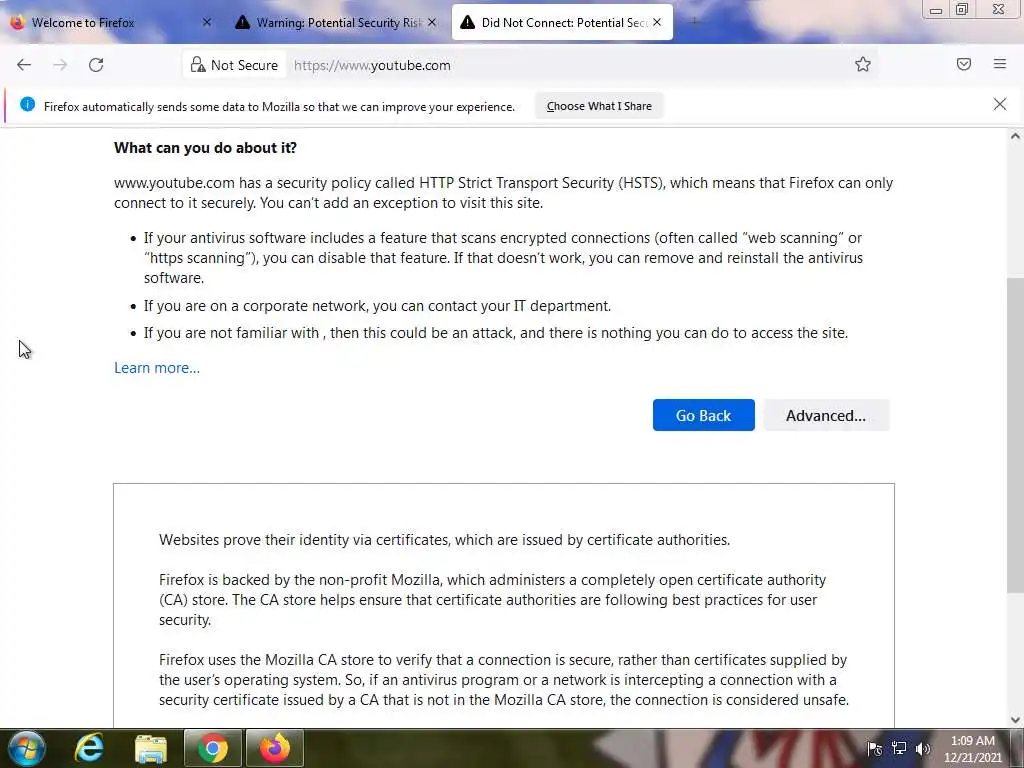Open the volume speaker tray icon
The height and width of the screenshot is (768, 1024).
tap(923, 748)
